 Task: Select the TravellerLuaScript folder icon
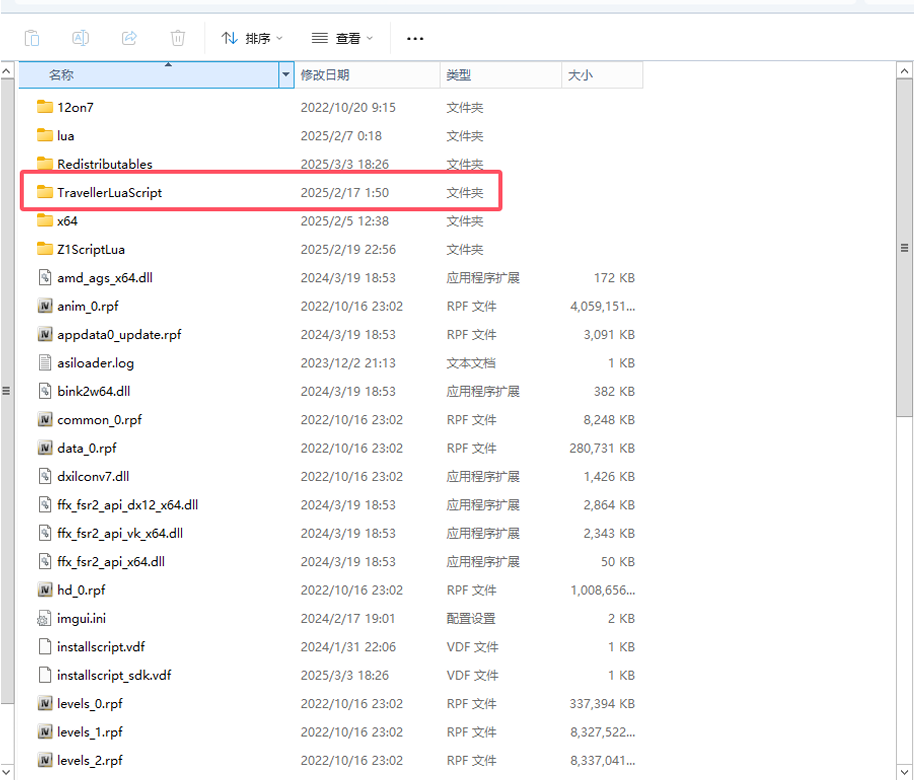point(44,192)
